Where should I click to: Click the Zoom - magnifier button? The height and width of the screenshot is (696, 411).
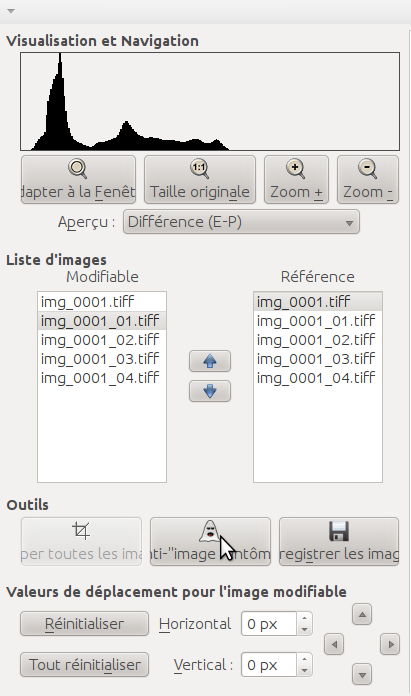point(368,180)
